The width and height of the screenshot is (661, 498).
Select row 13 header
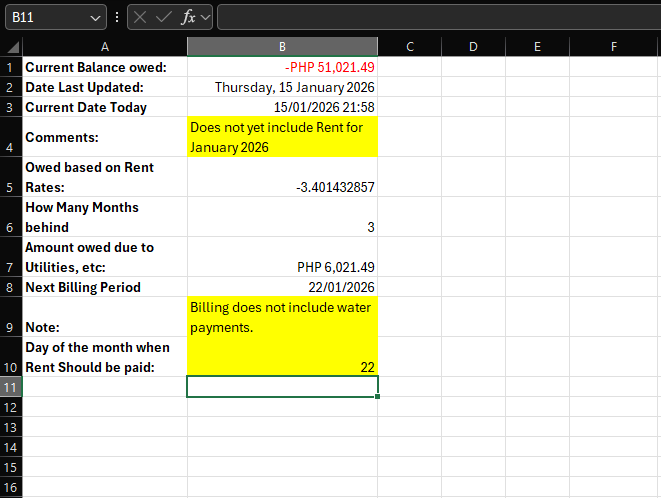(x=10, y=427)
